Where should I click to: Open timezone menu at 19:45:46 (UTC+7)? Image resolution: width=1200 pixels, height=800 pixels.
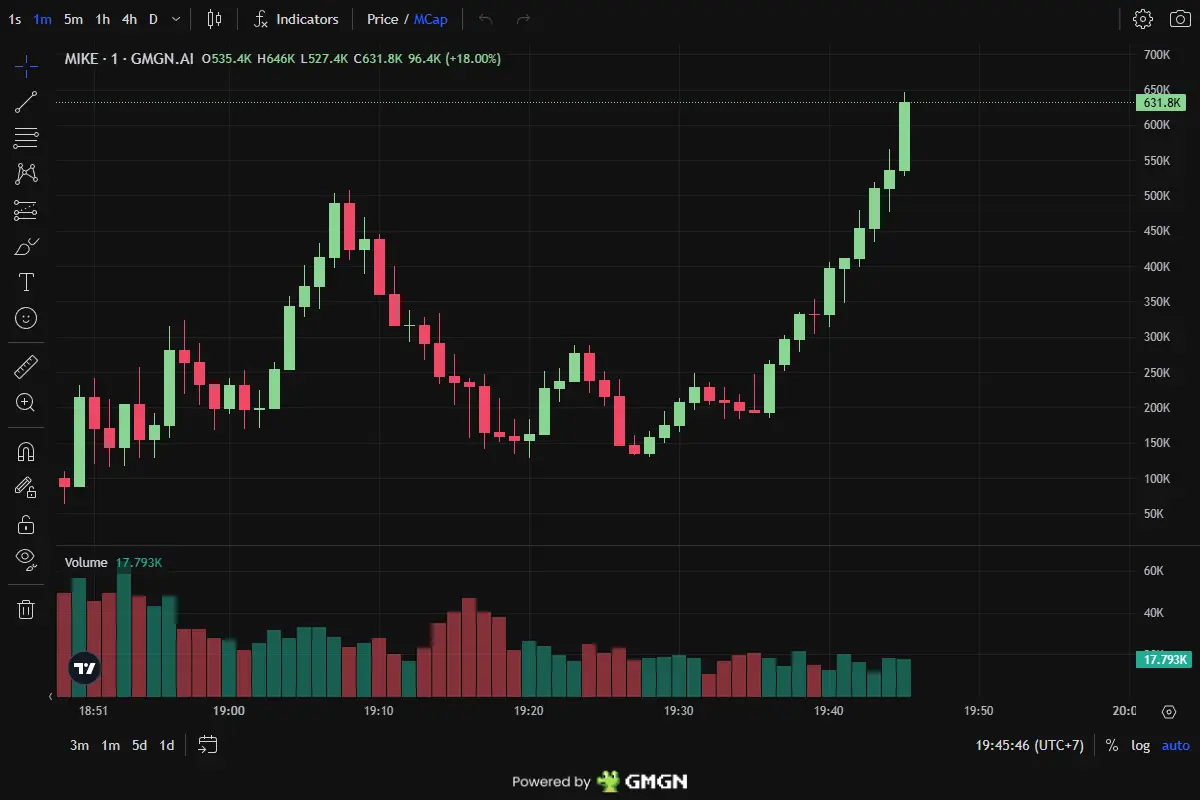point(1030,745)
